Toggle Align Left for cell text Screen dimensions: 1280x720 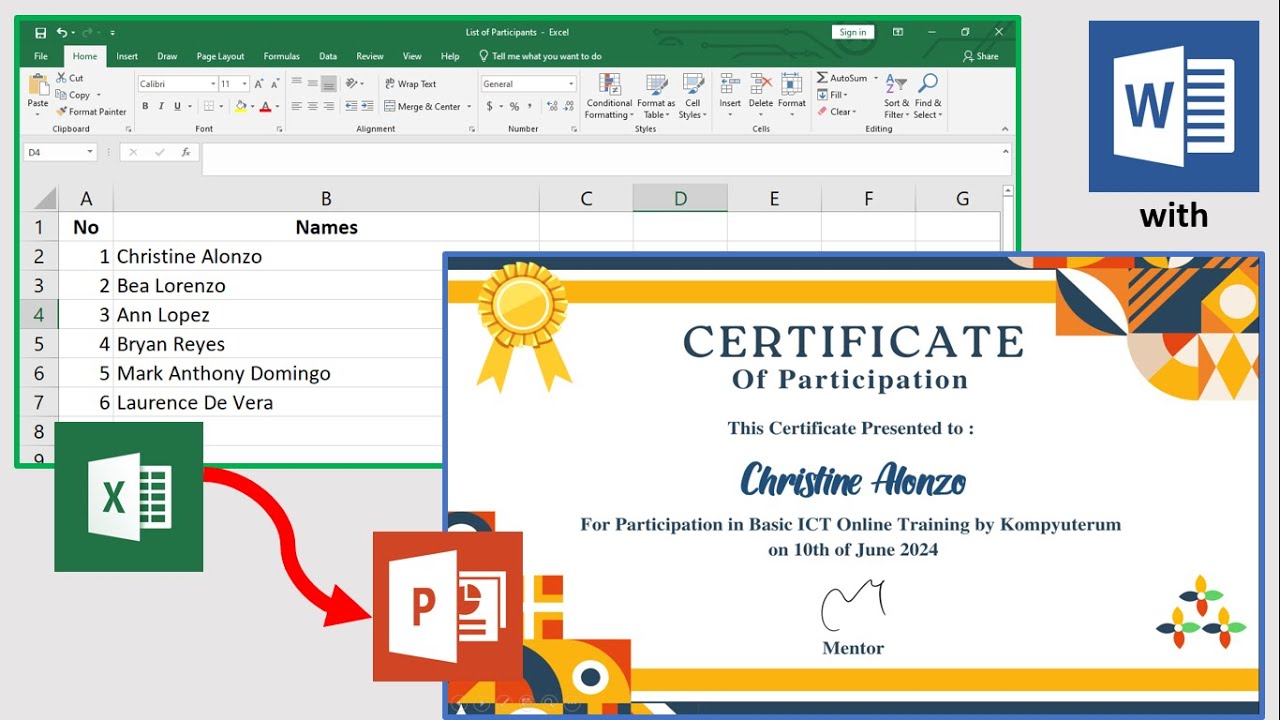(x=297, y=106)
